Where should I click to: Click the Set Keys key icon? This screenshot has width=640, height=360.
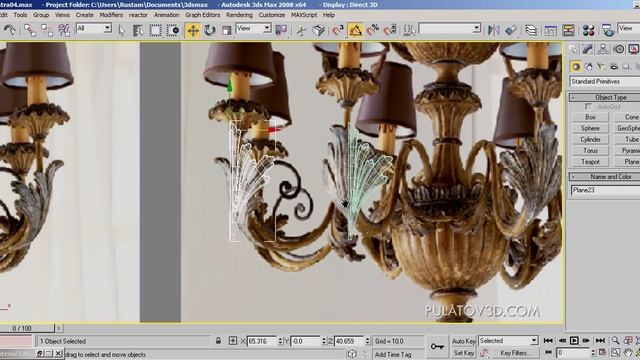tap(437, 347)
